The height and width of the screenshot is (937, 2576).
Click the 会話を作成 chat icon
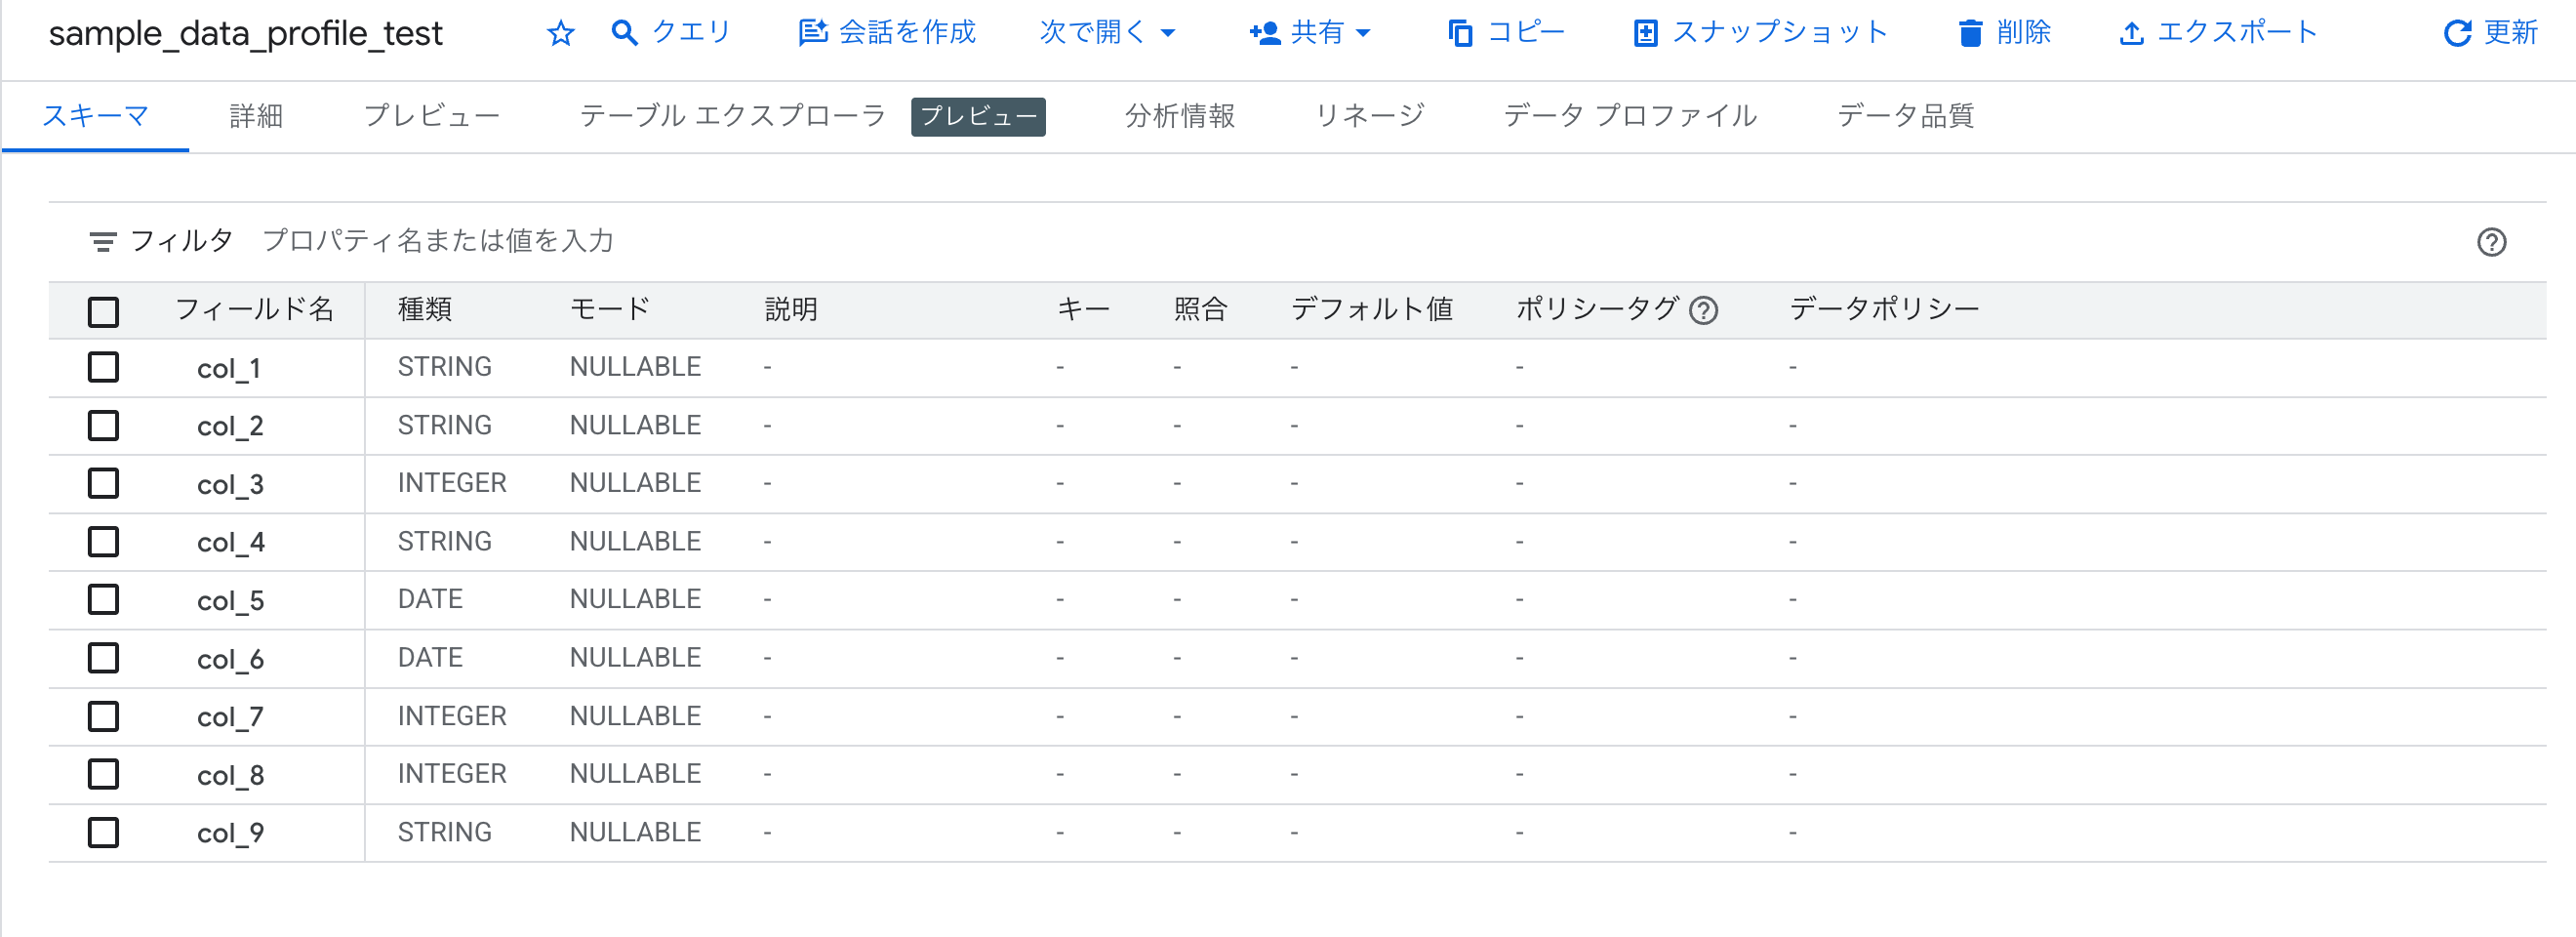(812, 31)
